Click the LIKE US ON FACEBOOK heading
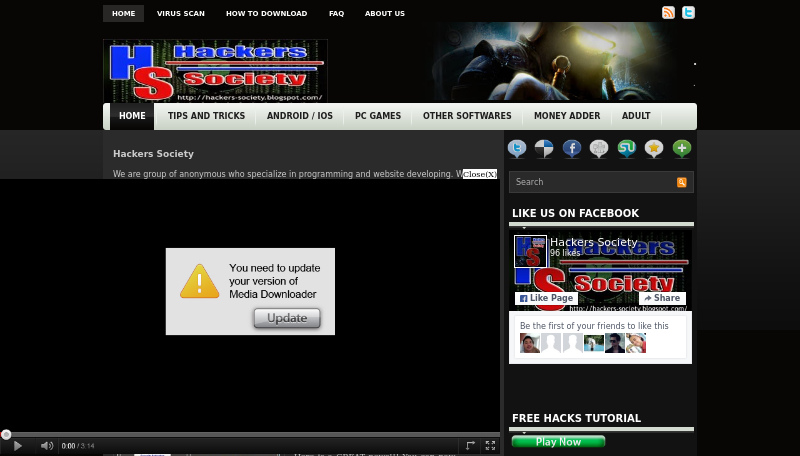Screen dimensions: 800x456 [575, 213]
